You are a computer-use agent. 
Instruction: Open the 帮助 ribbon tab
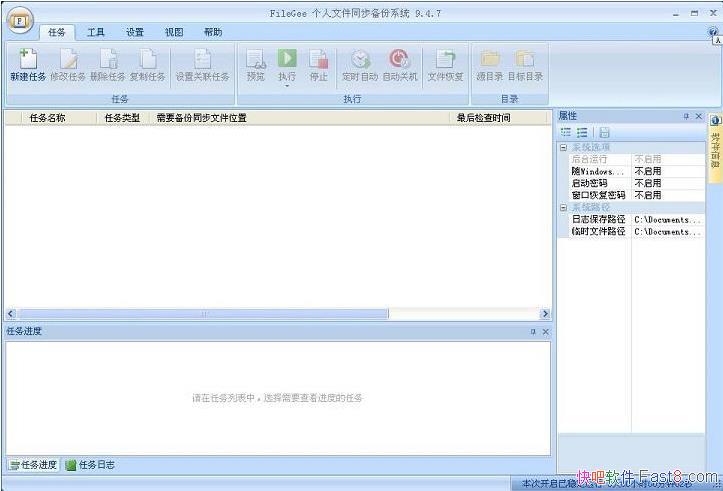(x=213, y=32)
